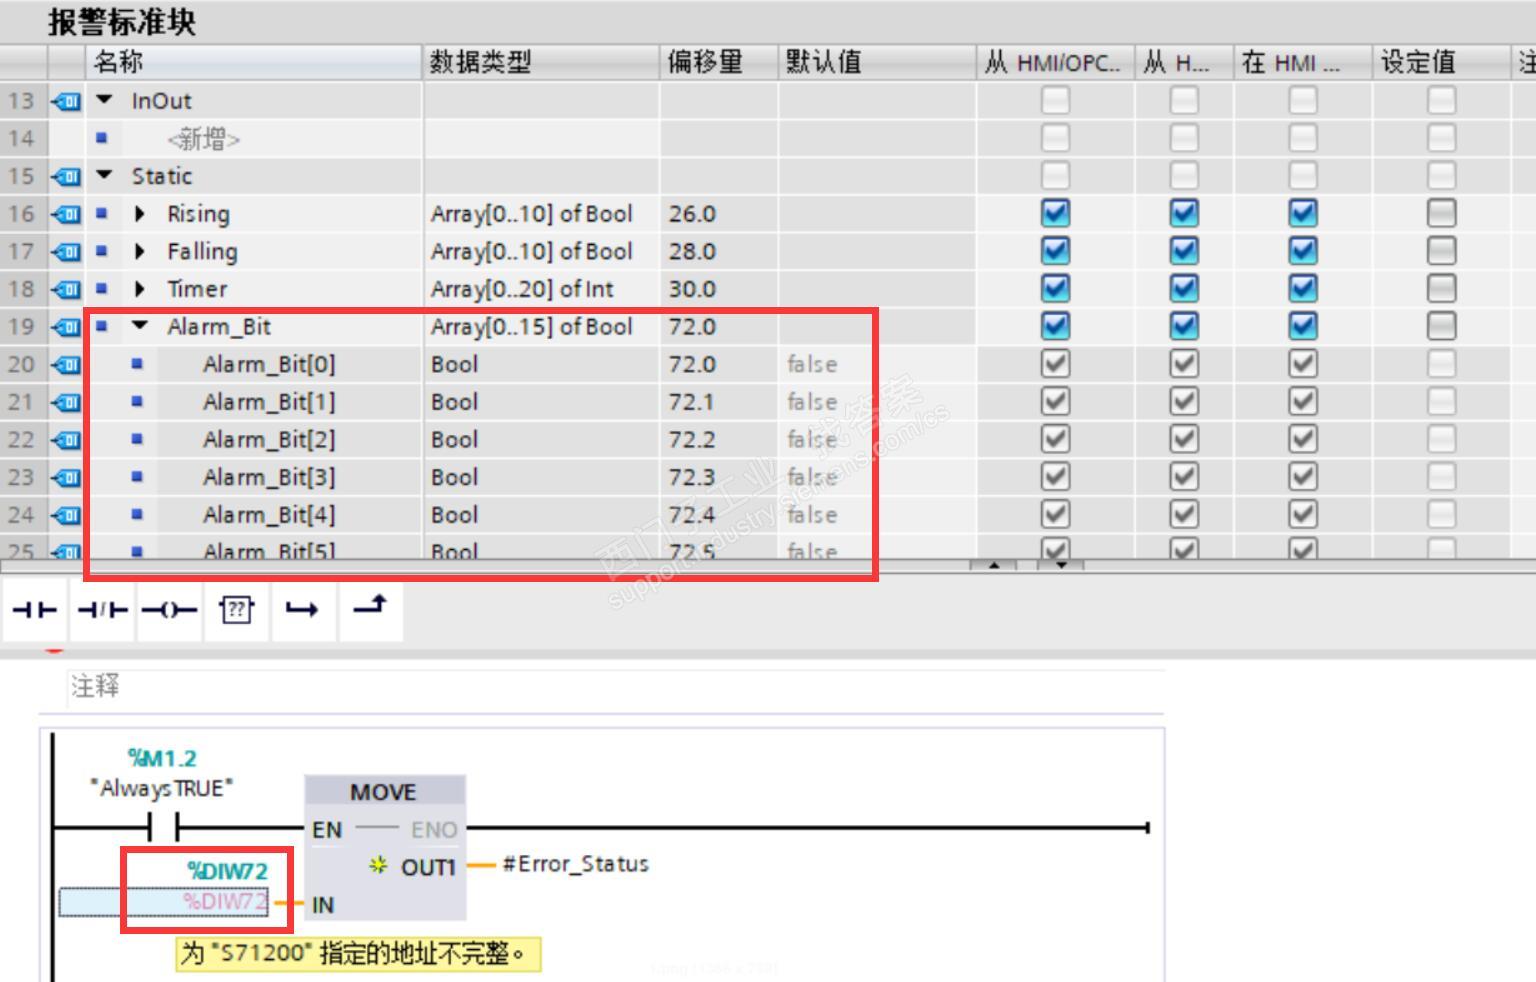Viewport: 1536px width, 982px height.
Task: Insert an empty box instruction
Action: (236, 609)
